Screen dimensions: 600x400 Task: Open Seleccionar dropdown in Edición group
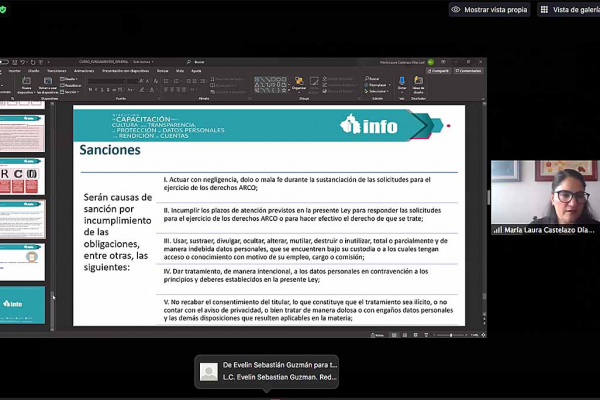[x=377, y=91]
